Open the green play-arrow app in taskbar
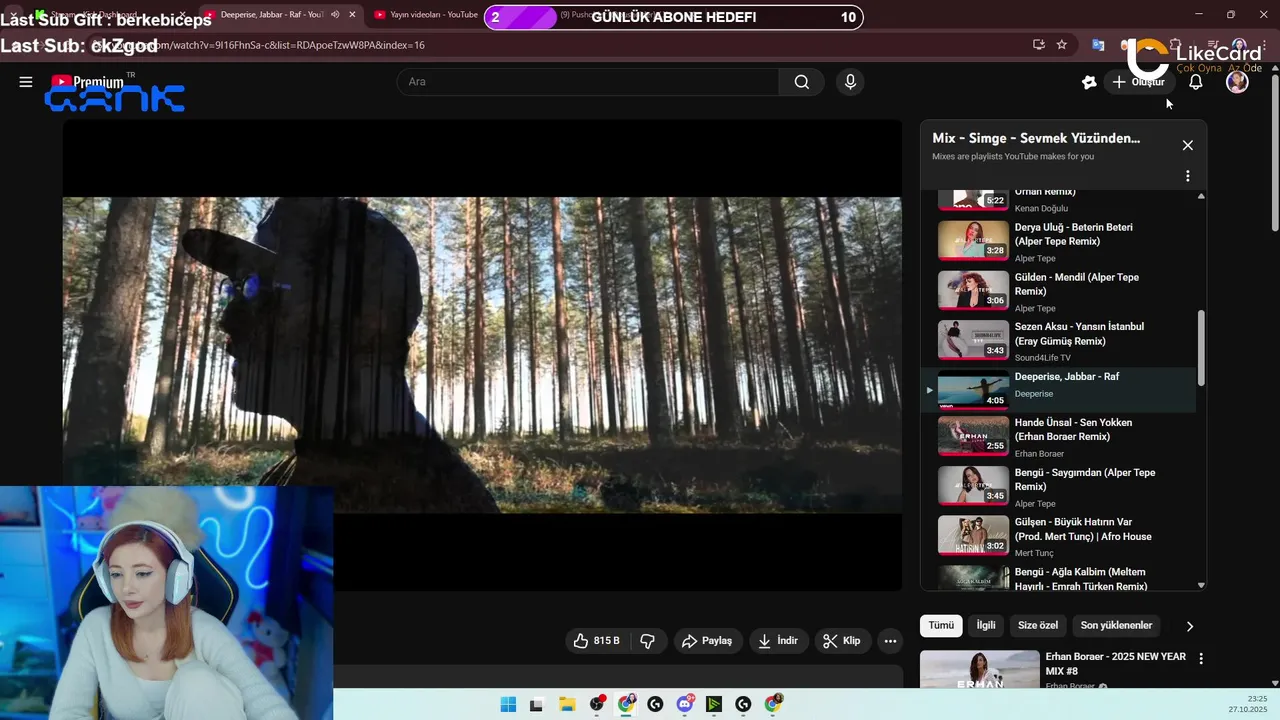Viewport: 1280px width, 720px height. click(714, 704)
